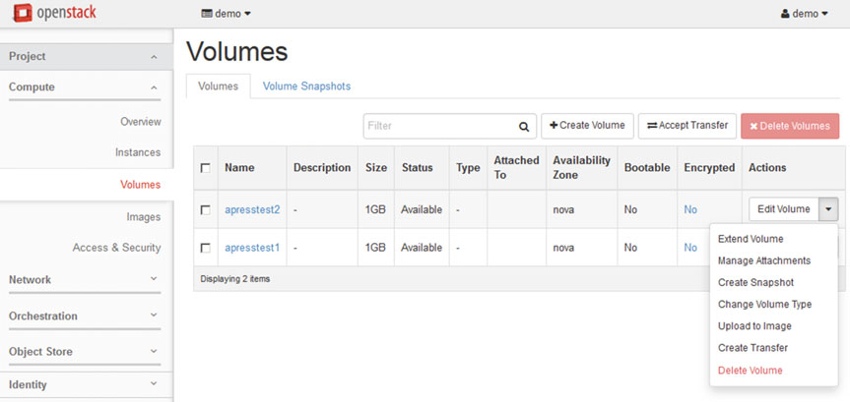Switch to the Volume Snapshots tab
850x402 pixels.
tap(307, 86)
